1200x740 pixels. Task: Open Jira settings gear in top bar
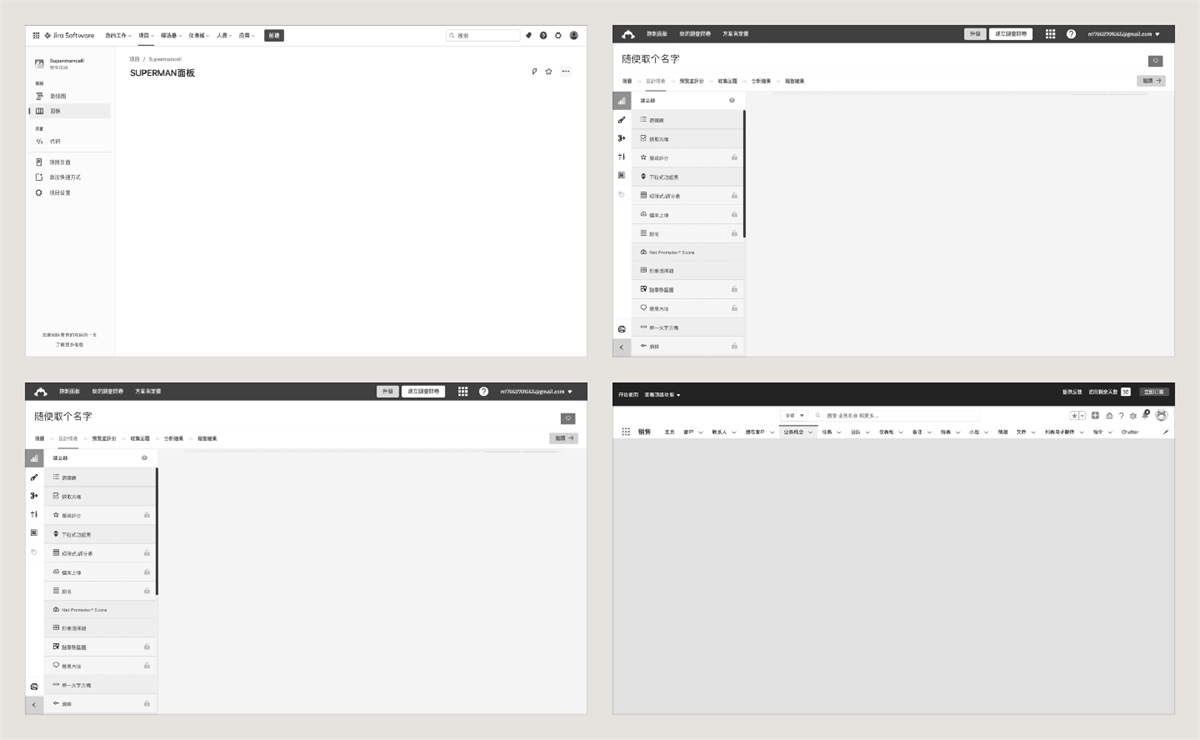[558, 35]
